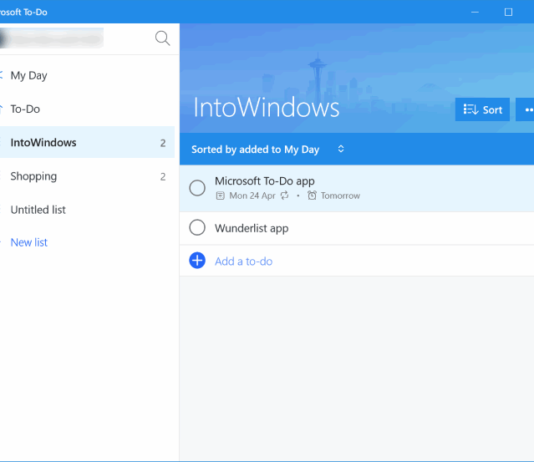Open the To-Do list
Image resolution: width=534 pixels, height=462 pixels.
click(x=25, y=109)
